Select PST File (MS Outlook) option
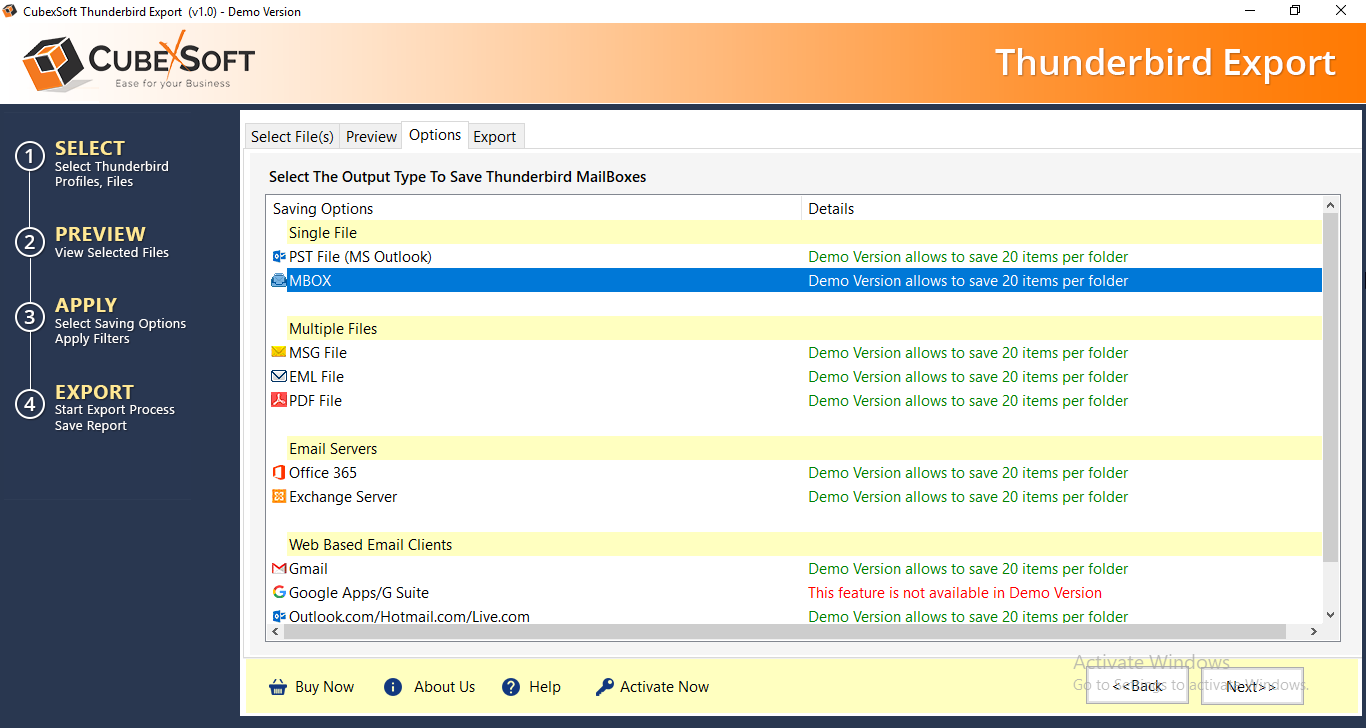This screenshot has height=728, width=1366. click(x=360, y=257)
